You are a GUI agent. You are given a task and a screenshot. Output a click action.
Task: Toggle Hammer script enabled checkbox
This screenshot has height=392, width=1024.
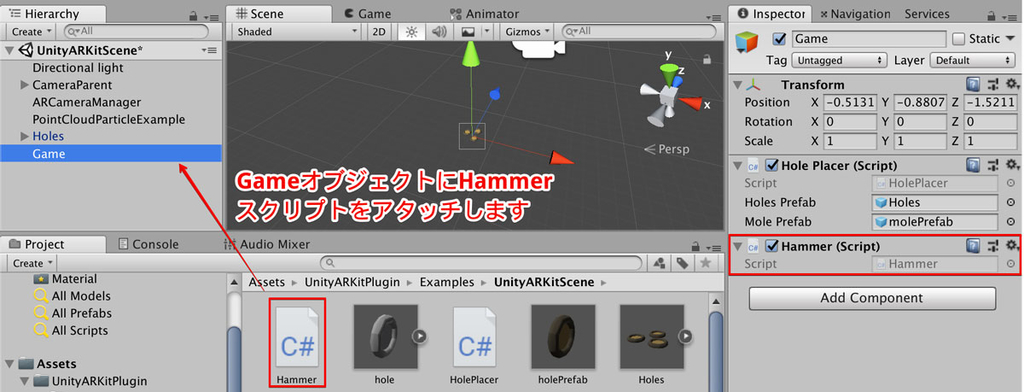pyautogui.click(x=772, y=246)
